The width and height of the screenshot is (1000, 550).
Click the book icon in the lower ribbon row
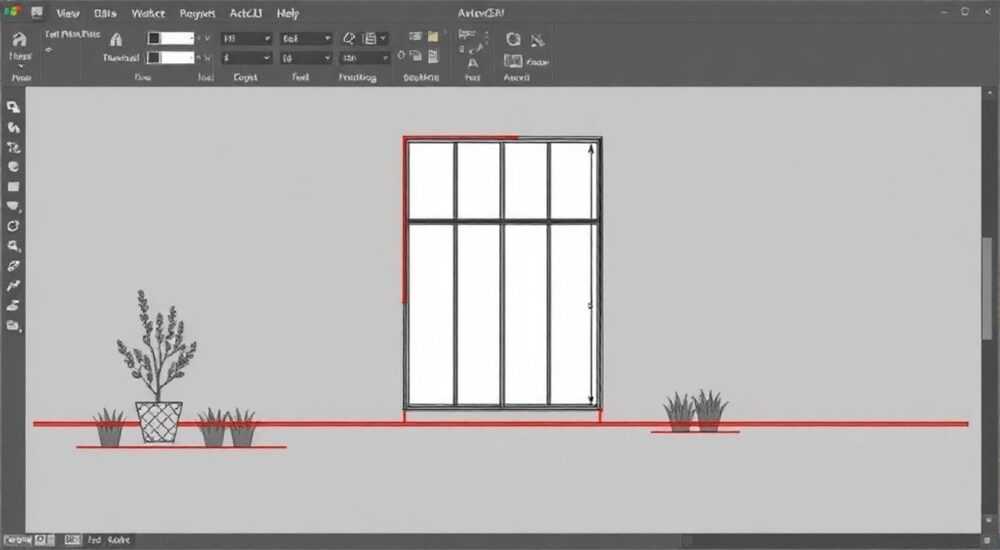pos(513,61)
